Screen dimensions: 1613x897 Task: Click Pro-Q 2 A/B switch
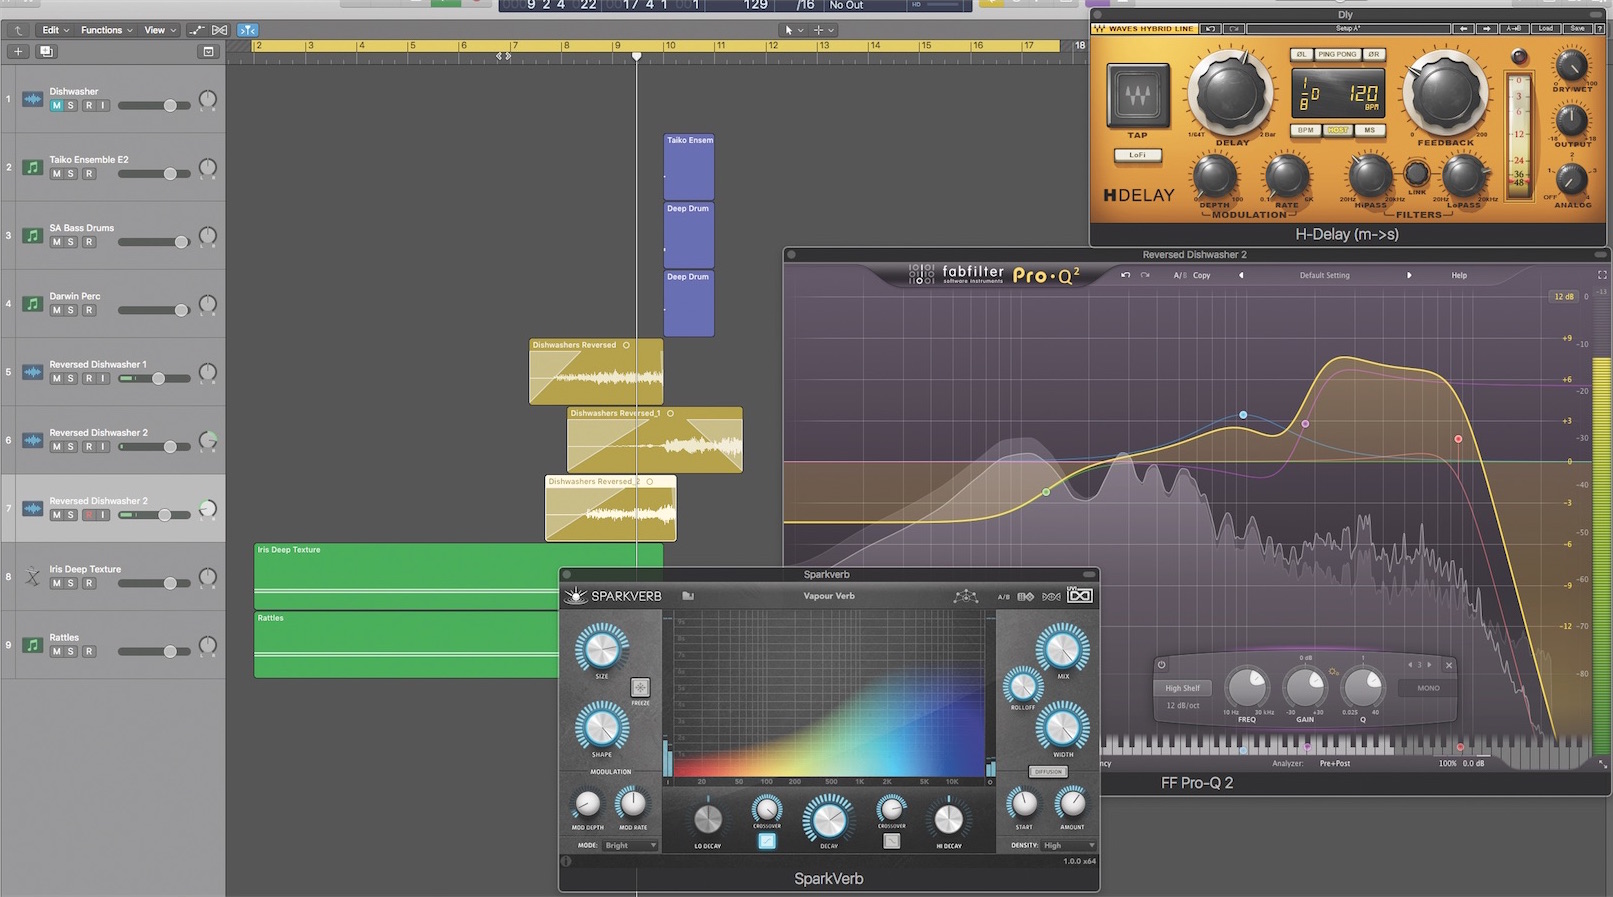1179,275
